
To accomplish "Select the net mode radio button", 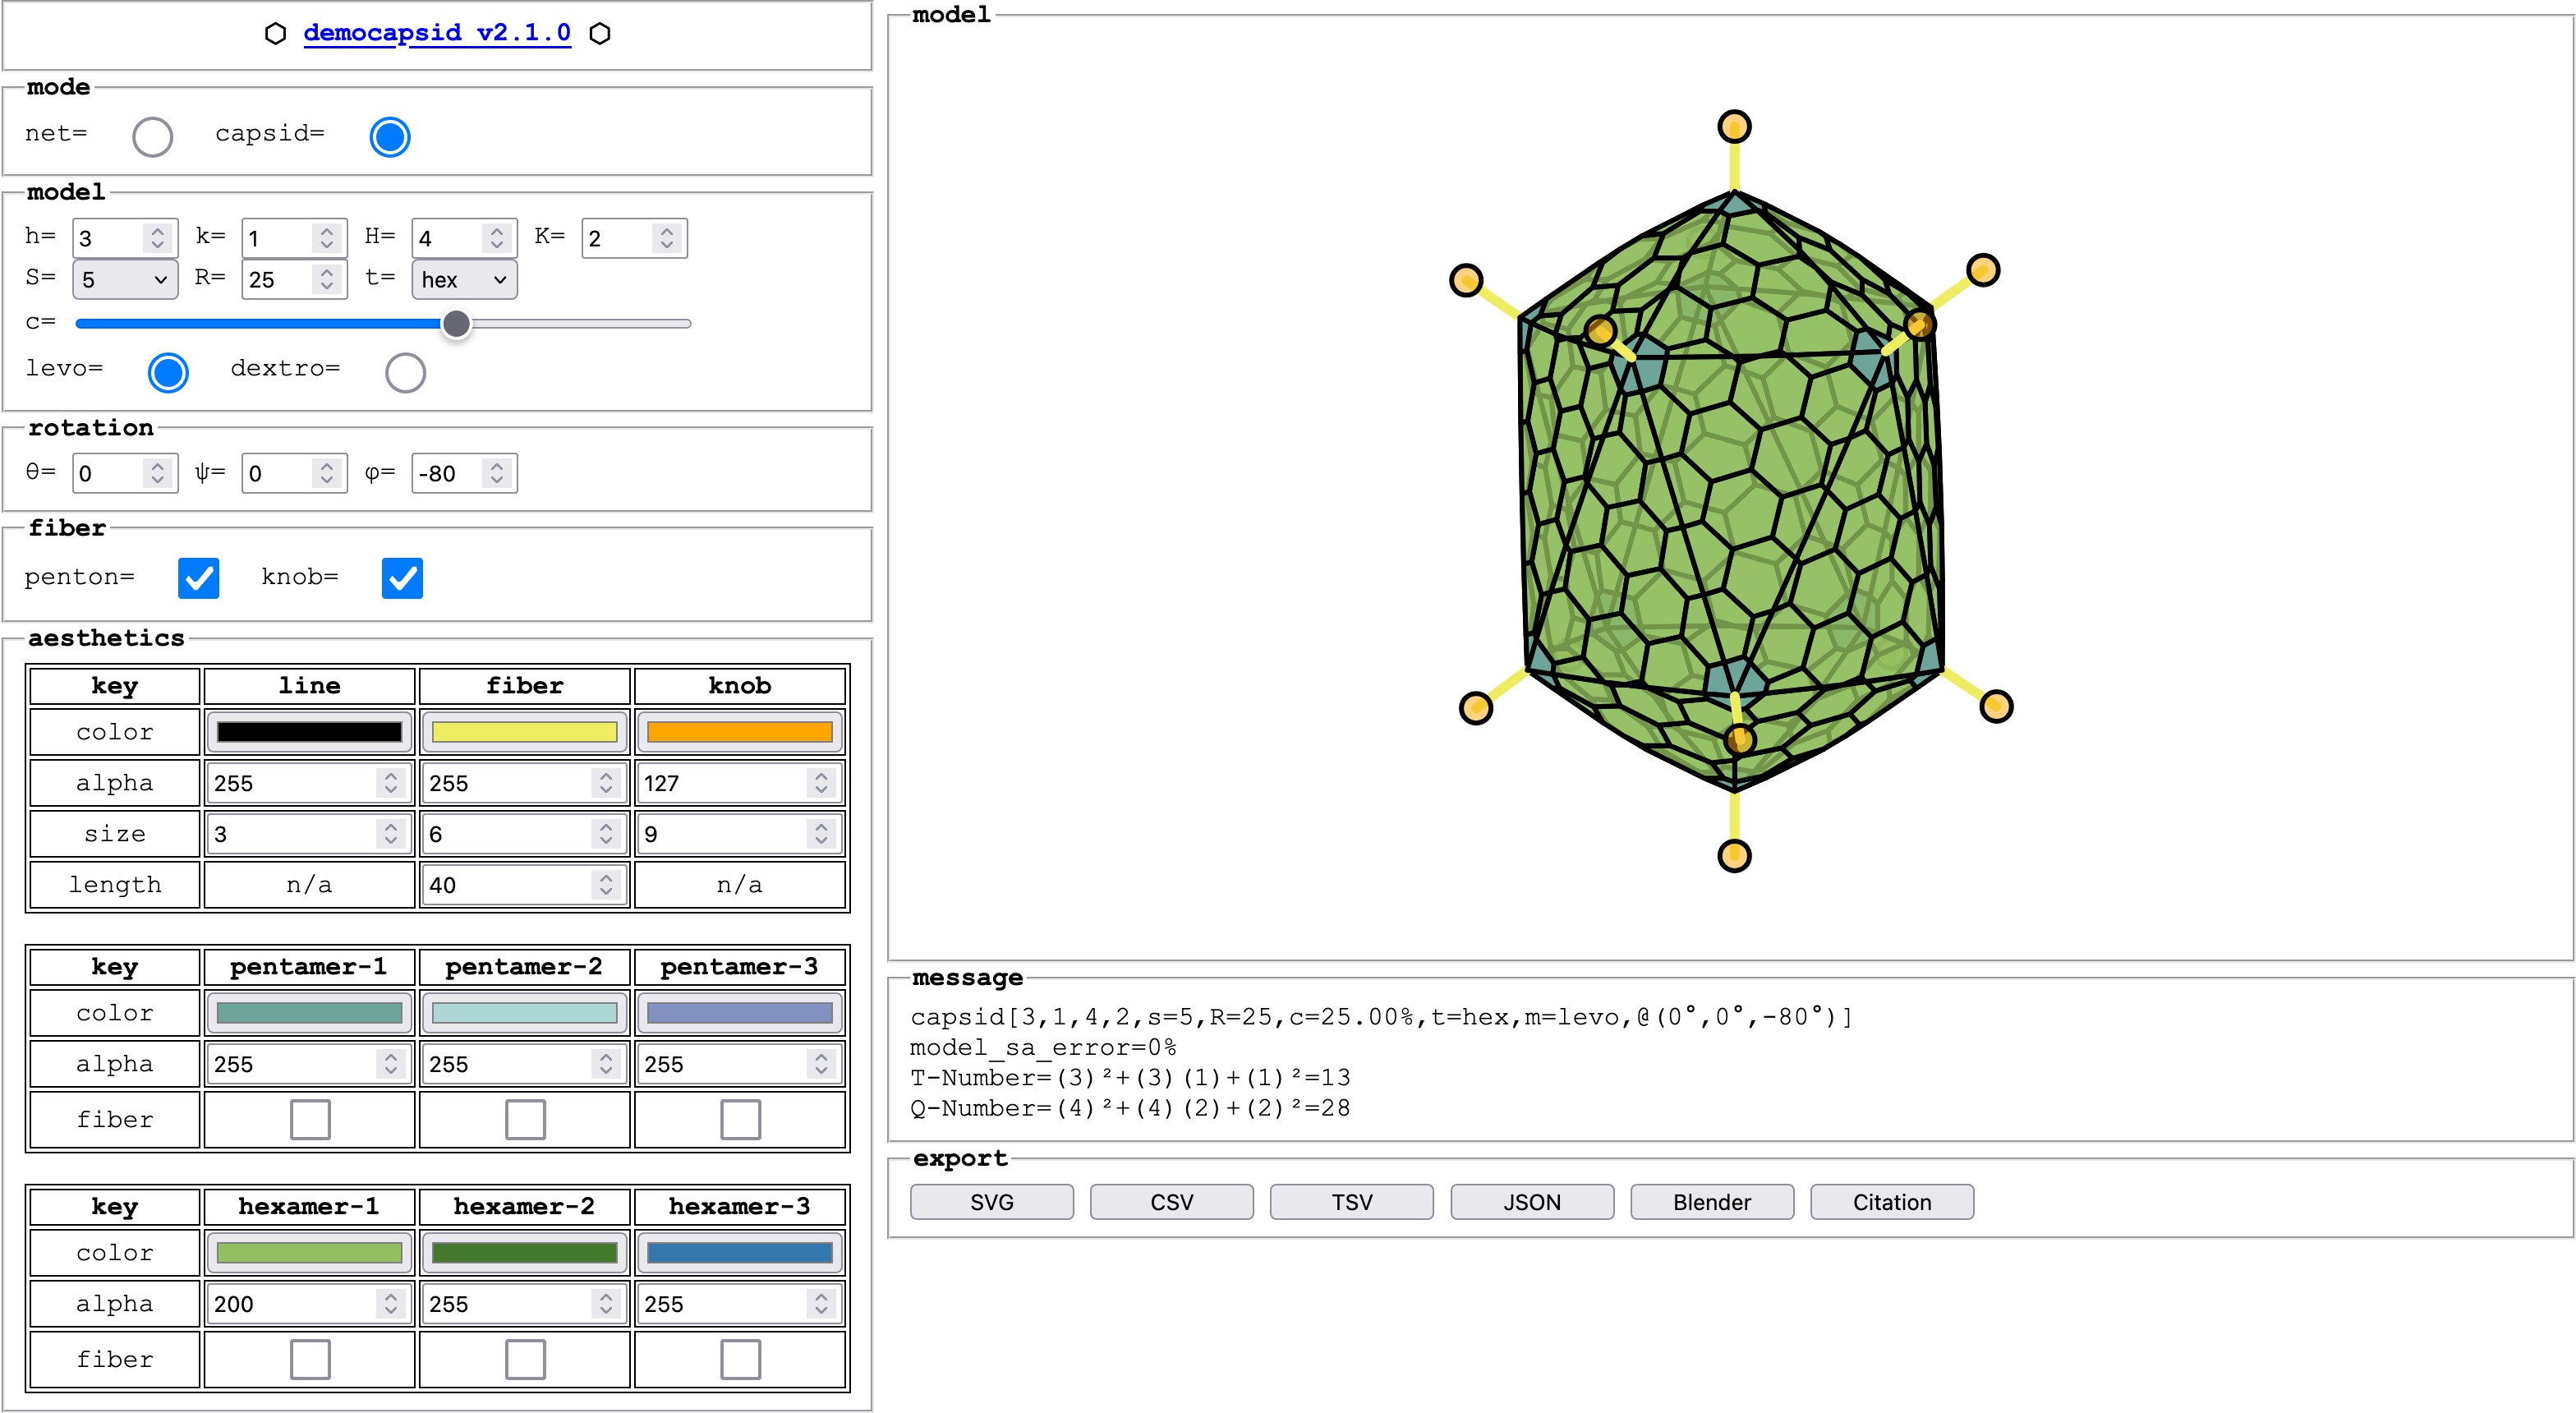I will point(152,136).
